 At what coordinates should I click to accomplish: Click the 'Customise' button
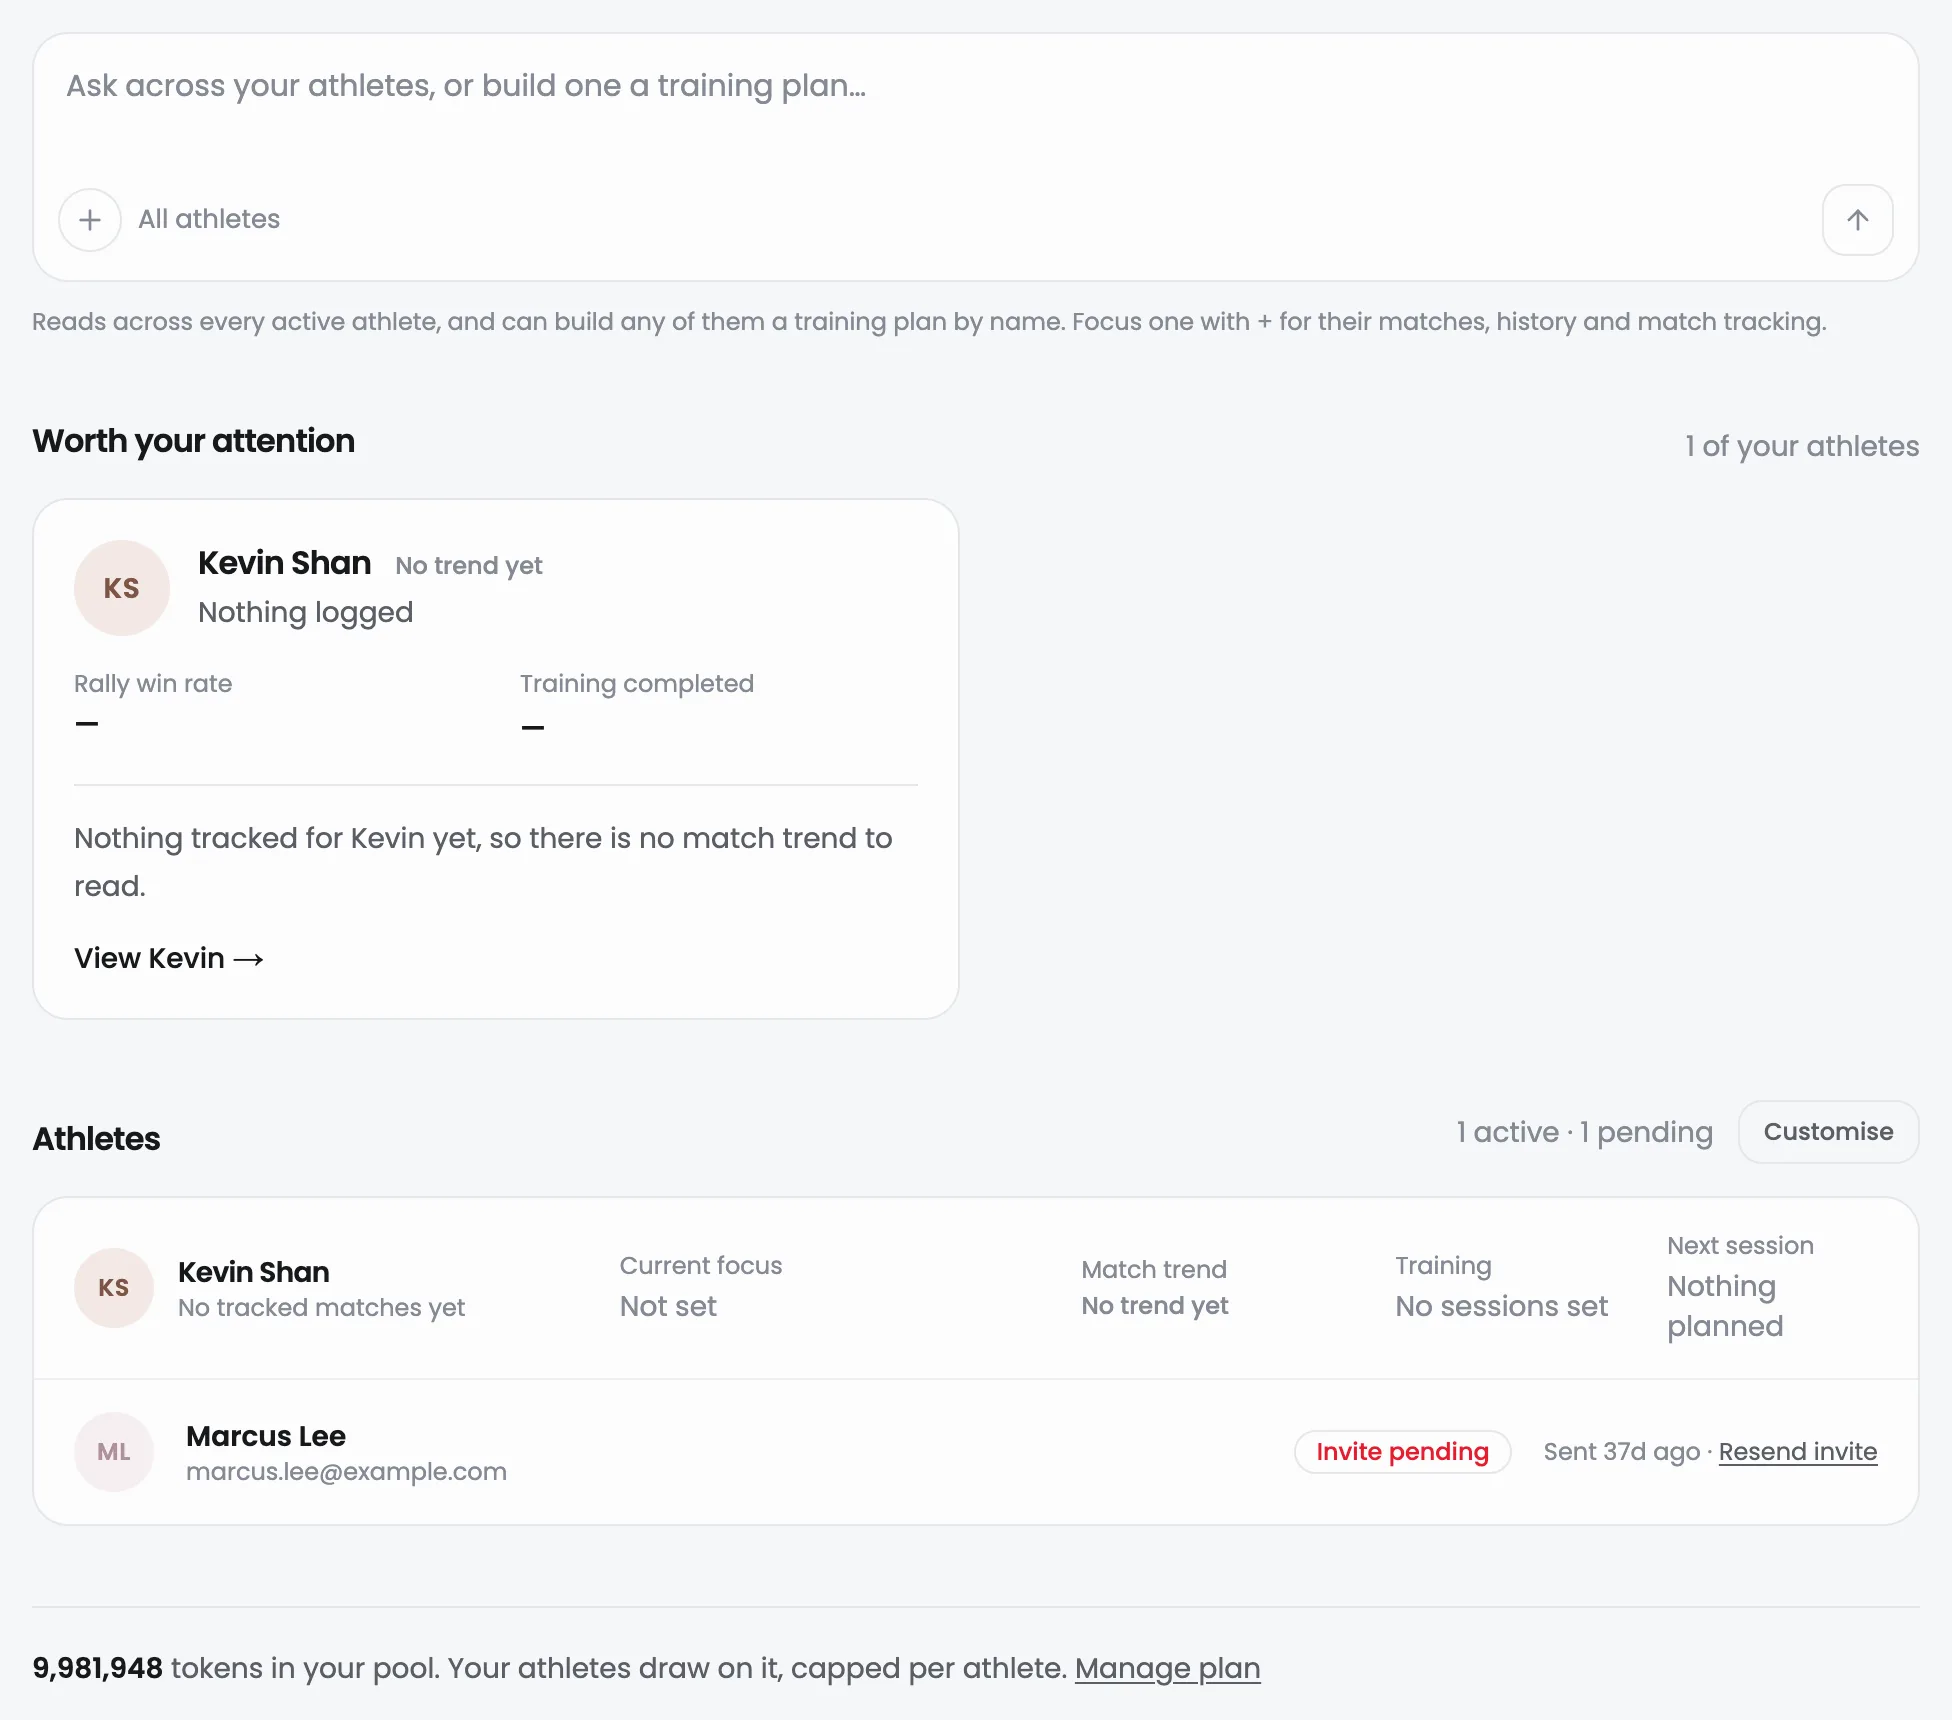[1828, 1132]
